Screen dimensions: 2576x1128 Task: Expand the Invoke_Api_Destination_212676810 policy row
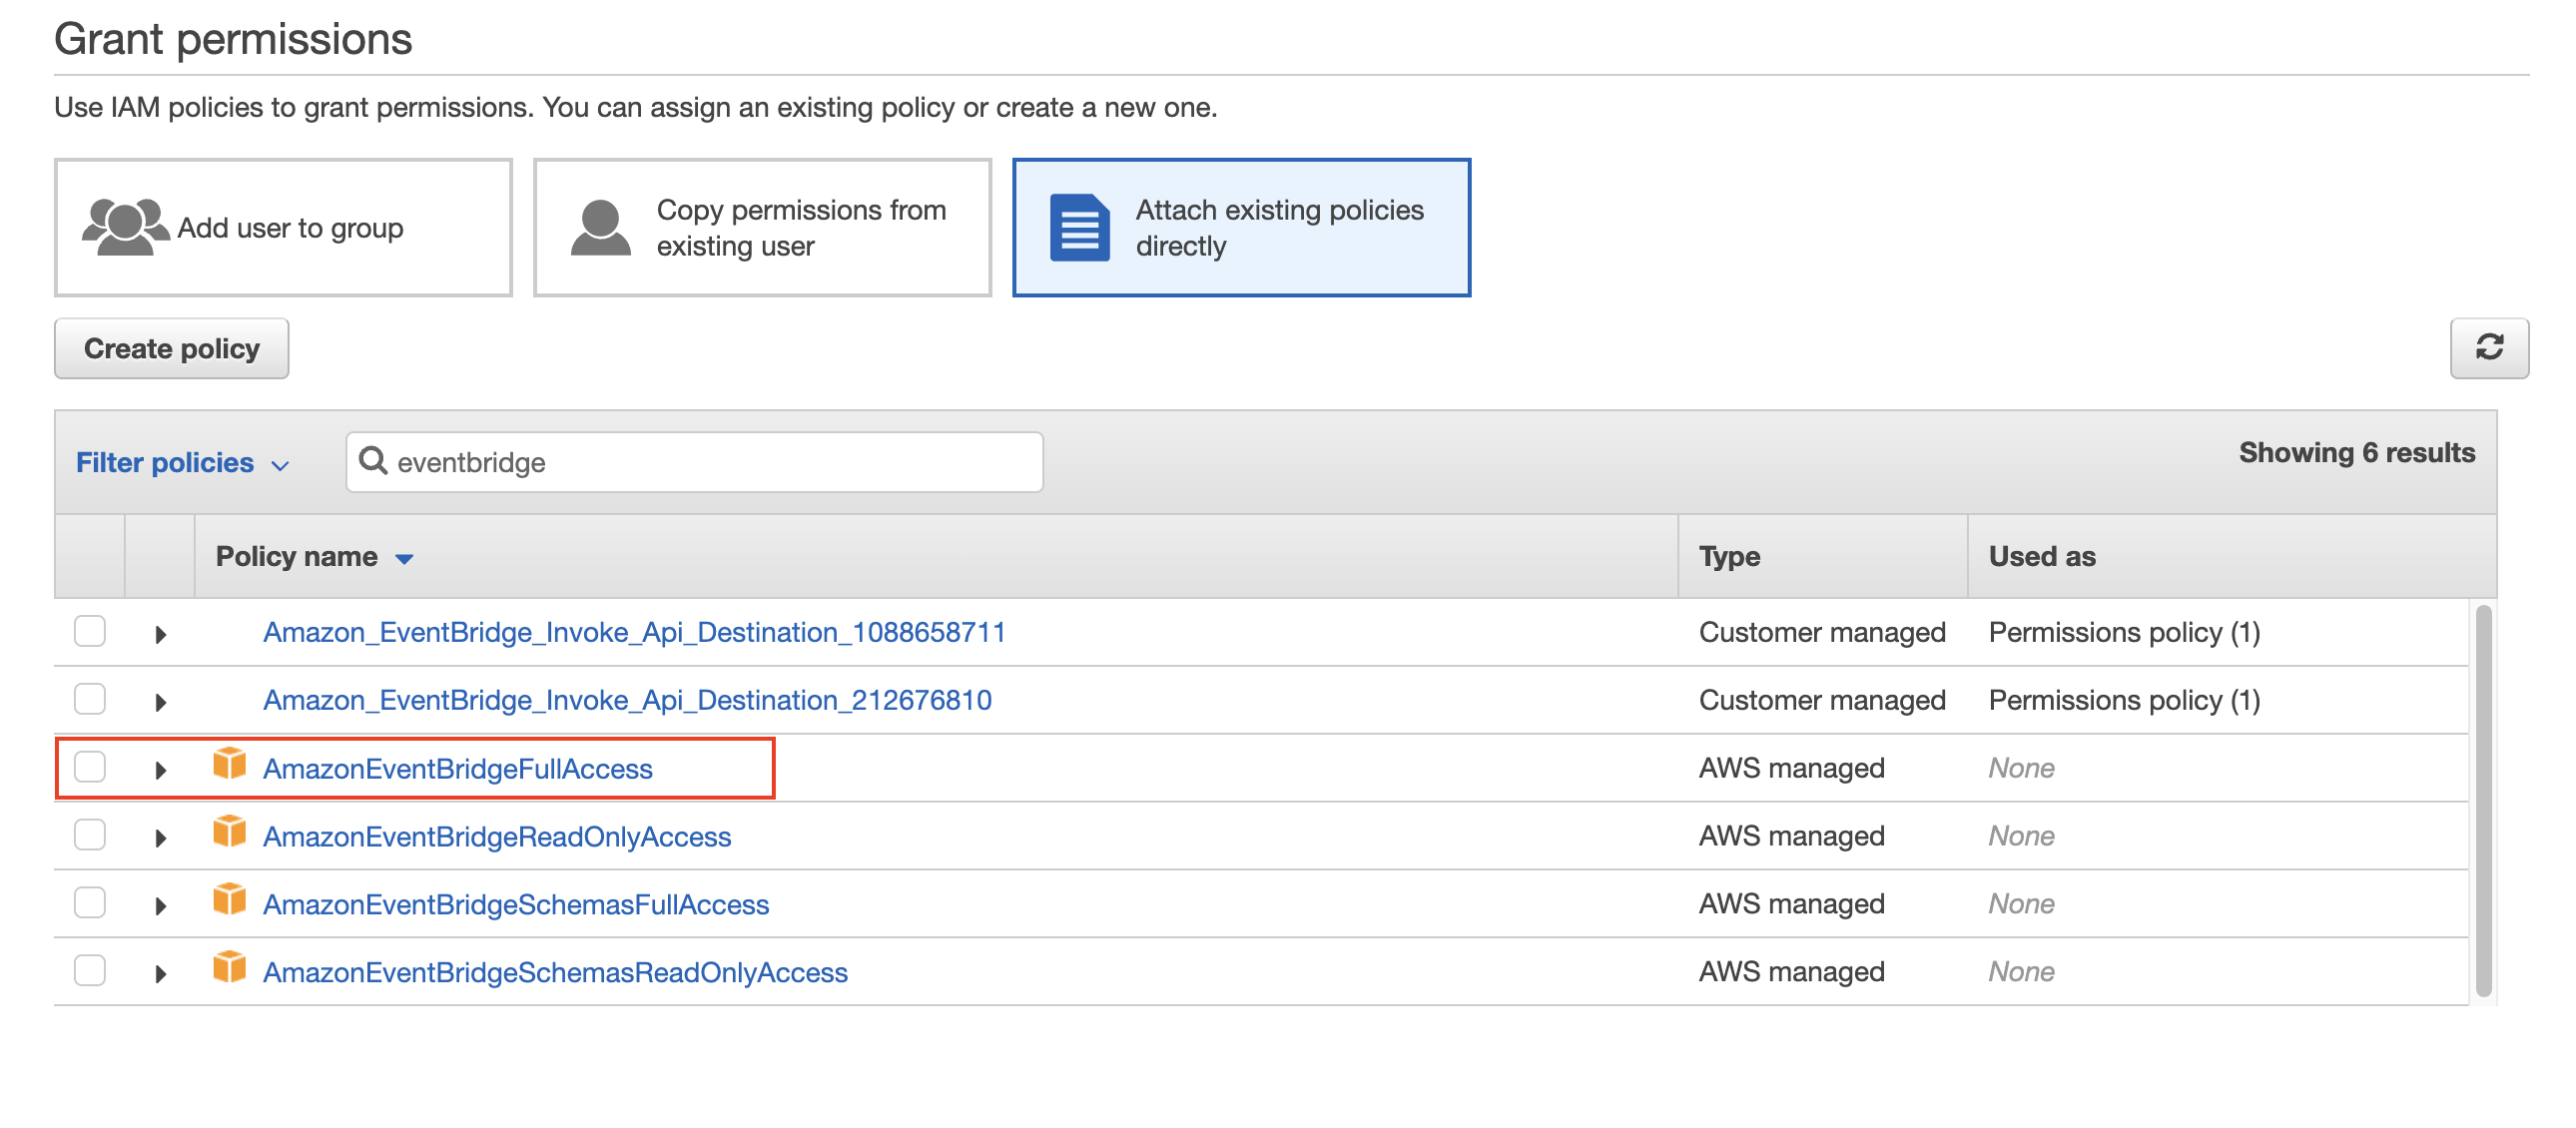pos(160,702)
